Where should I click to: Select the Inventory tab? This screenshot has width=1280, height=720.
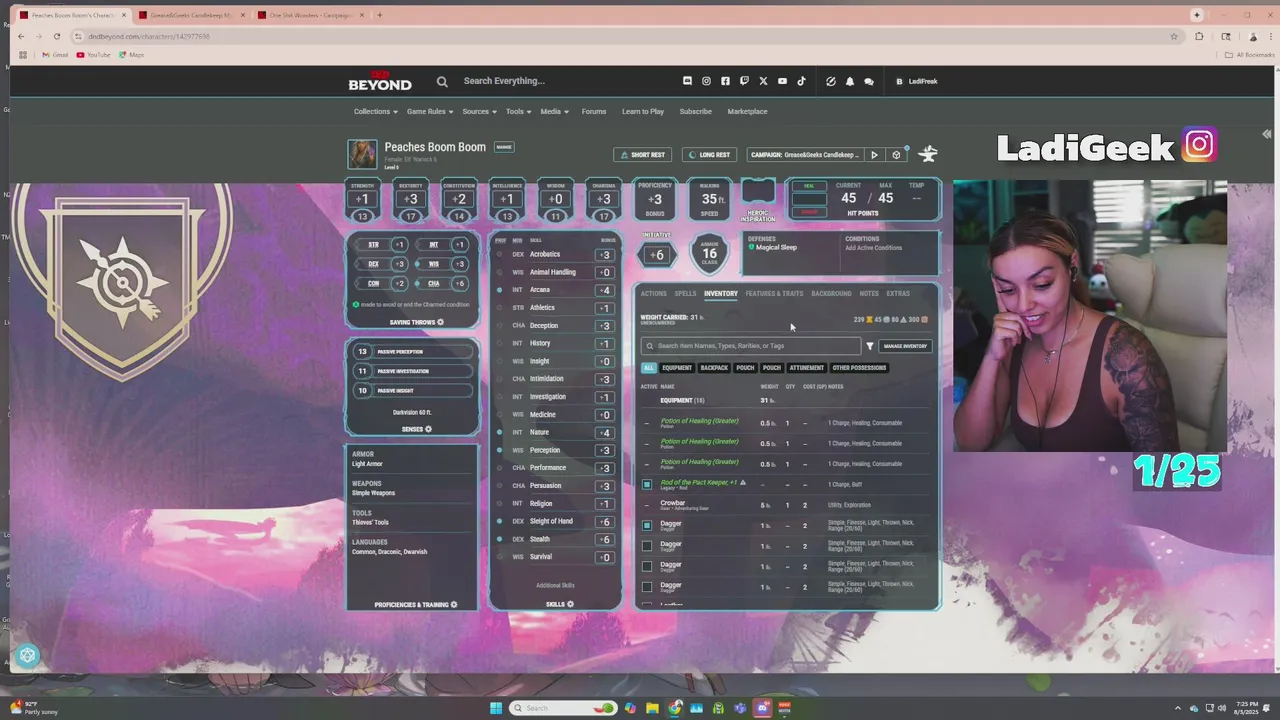[x=721, y=294]
